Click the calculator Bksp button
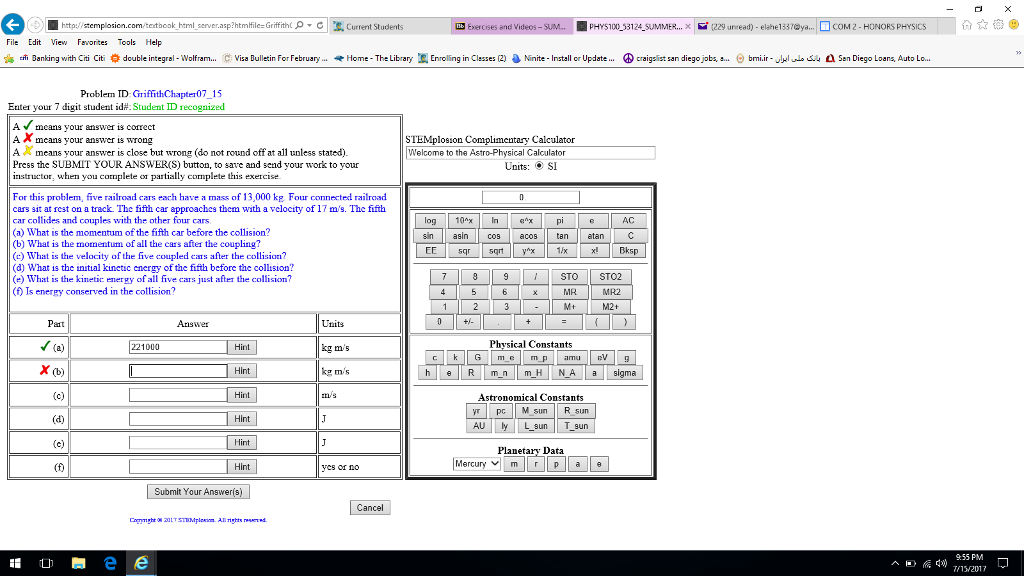 pyautogui.click(x=628, y=251)
